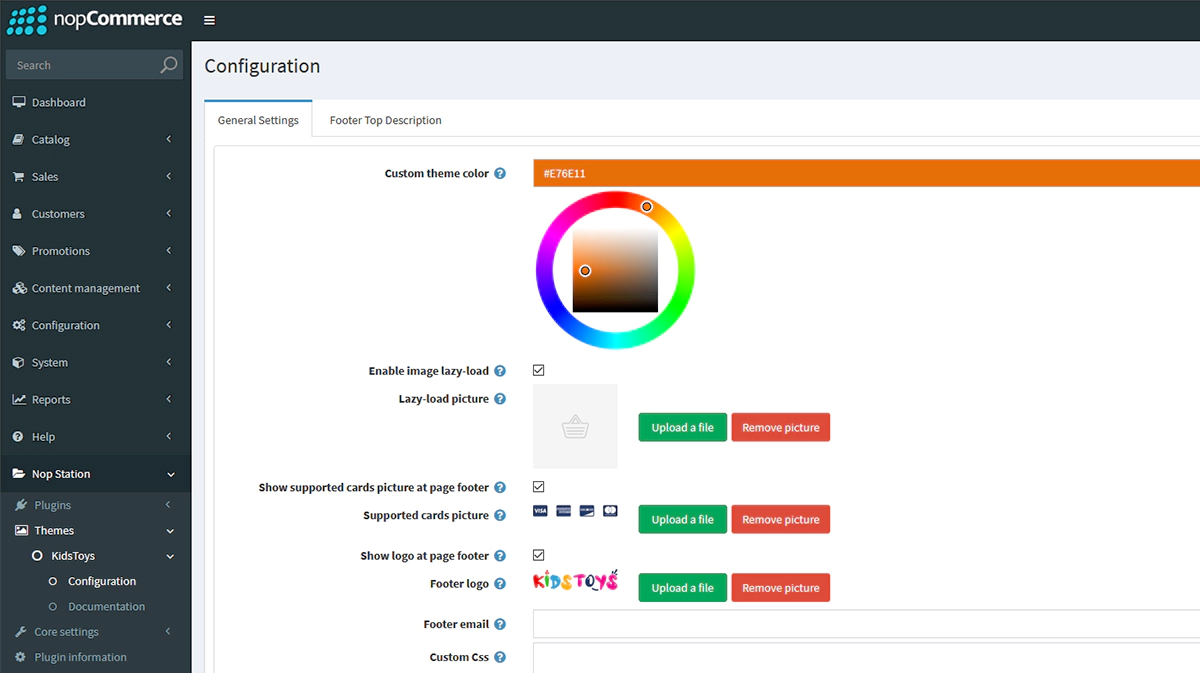Click the Plugins plug icon
1200x673 pixels.
point(21,505)
